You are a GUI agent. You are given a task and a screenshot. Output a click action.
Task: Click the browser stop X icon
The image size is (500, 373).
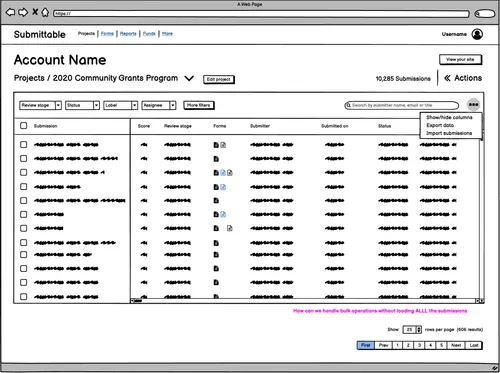[35, 12]
